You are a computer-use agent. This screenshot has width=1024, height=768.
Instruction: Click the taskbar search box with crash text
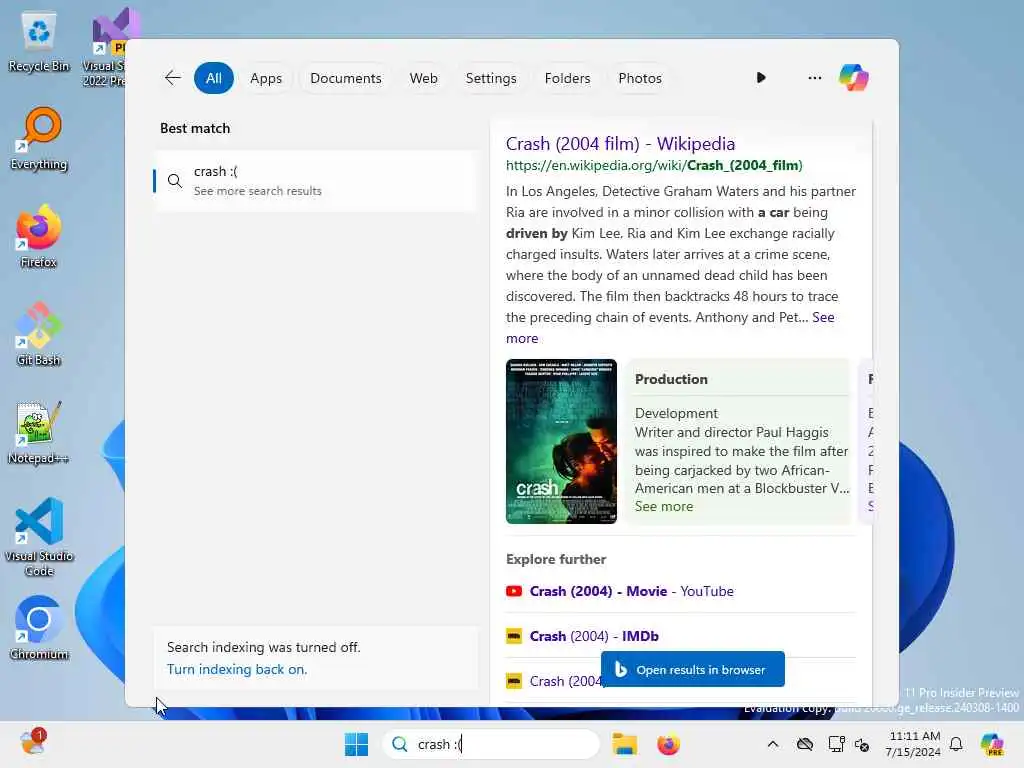pyautogui.click(x=490, y=744)
